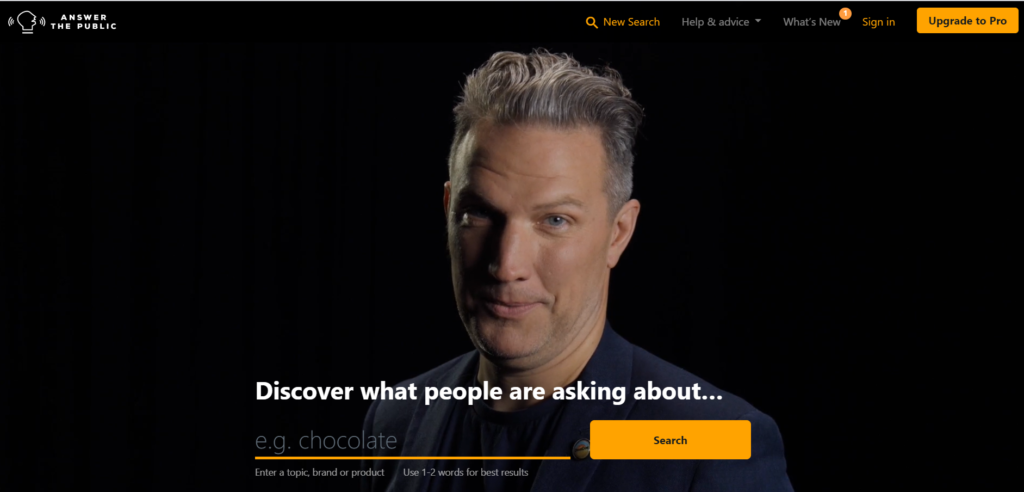Click the magnifying glass icon beside New Search
Image resolution: width=1024 pixels, height=492 pixels.
pos(592,22)
